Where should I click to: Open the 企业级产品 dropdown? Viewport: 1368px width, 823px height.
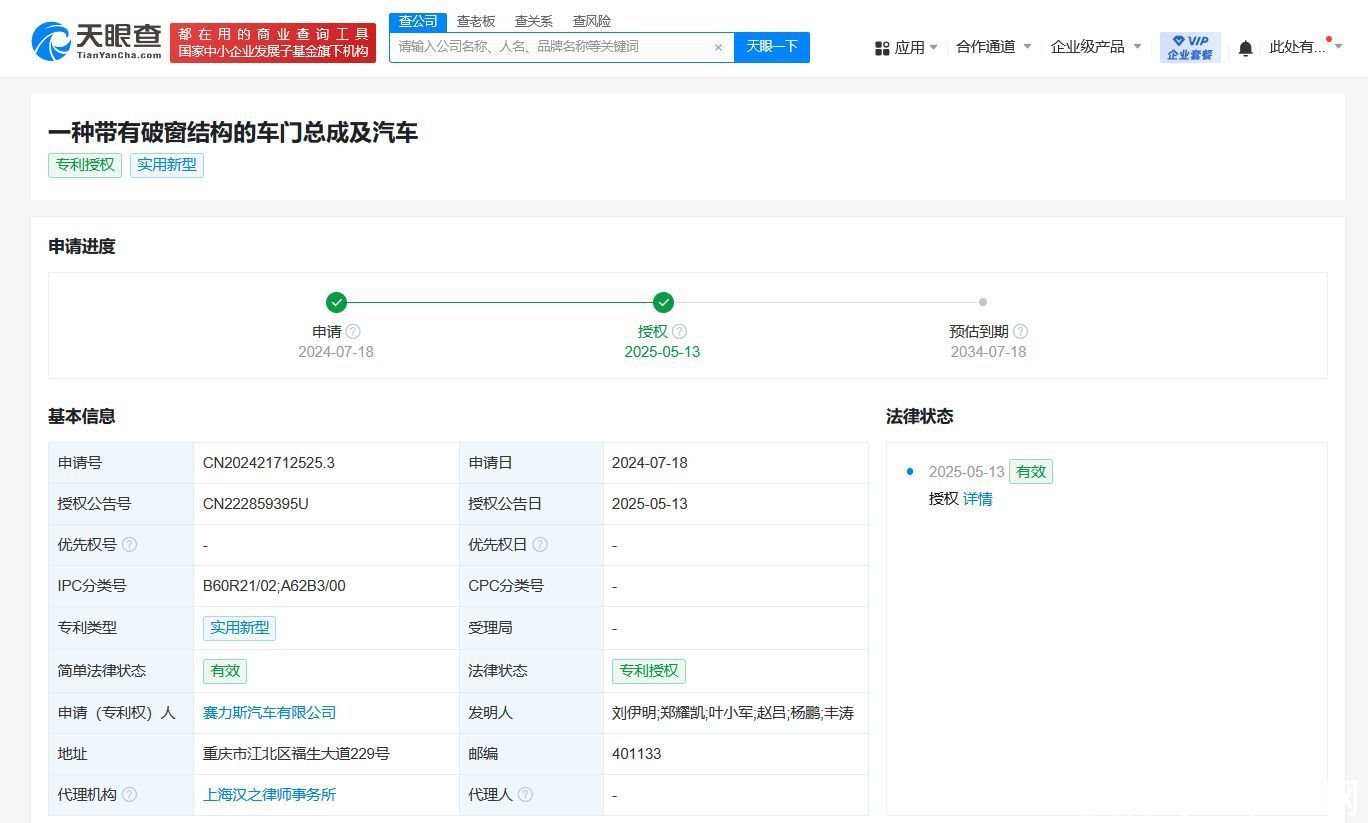pos(1089,47)
